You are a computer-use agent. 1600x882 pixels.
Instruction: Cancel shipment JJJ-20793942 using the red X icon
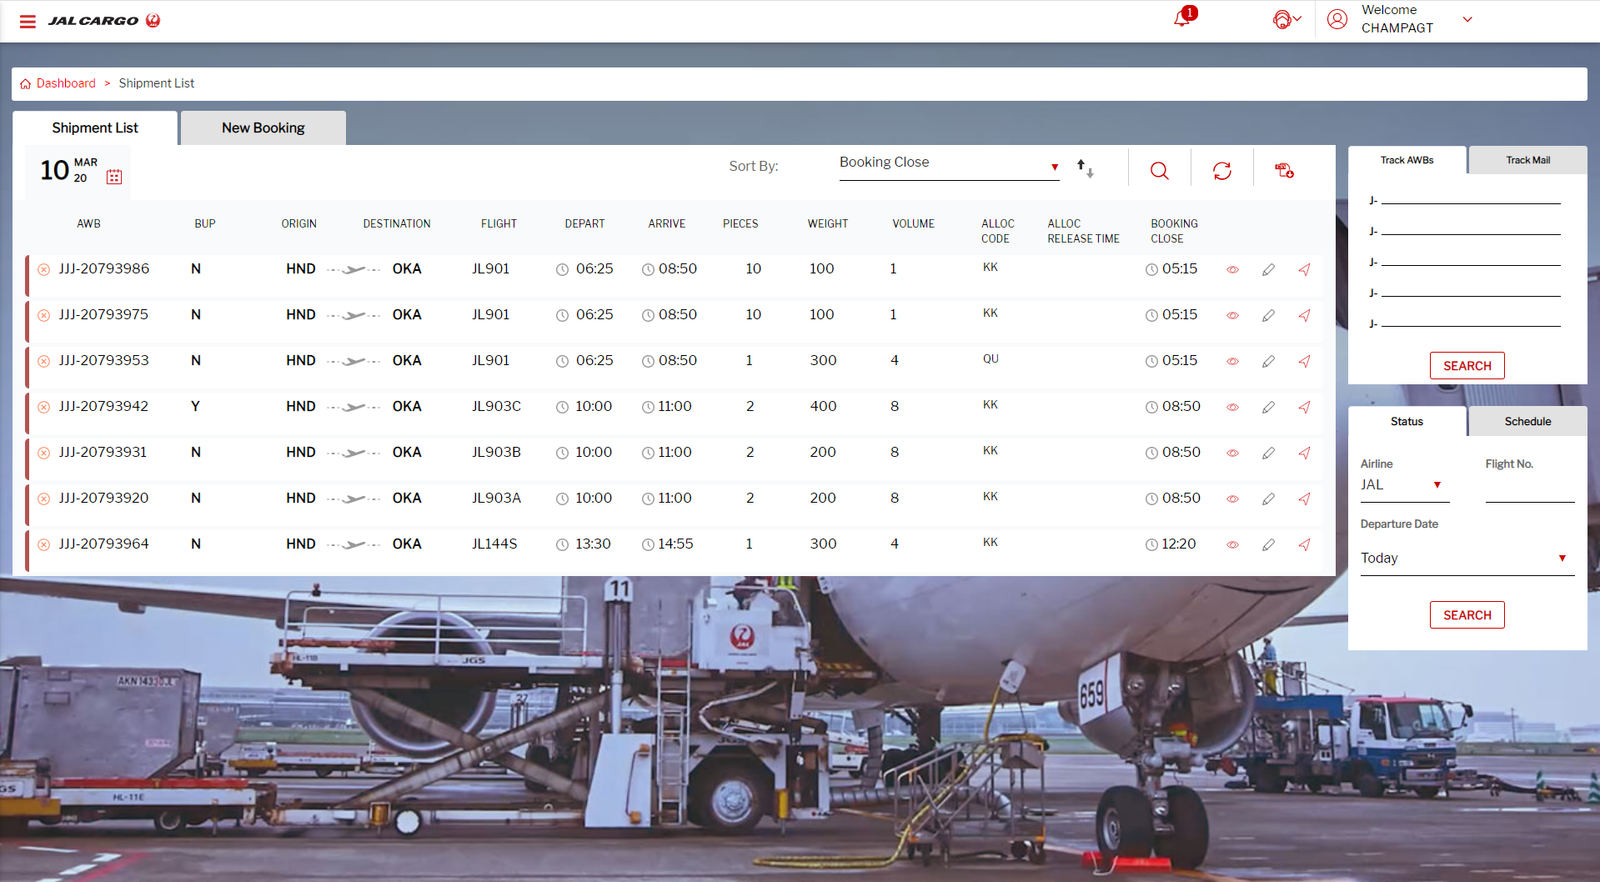pyautogui.click(x=44, y=407)
